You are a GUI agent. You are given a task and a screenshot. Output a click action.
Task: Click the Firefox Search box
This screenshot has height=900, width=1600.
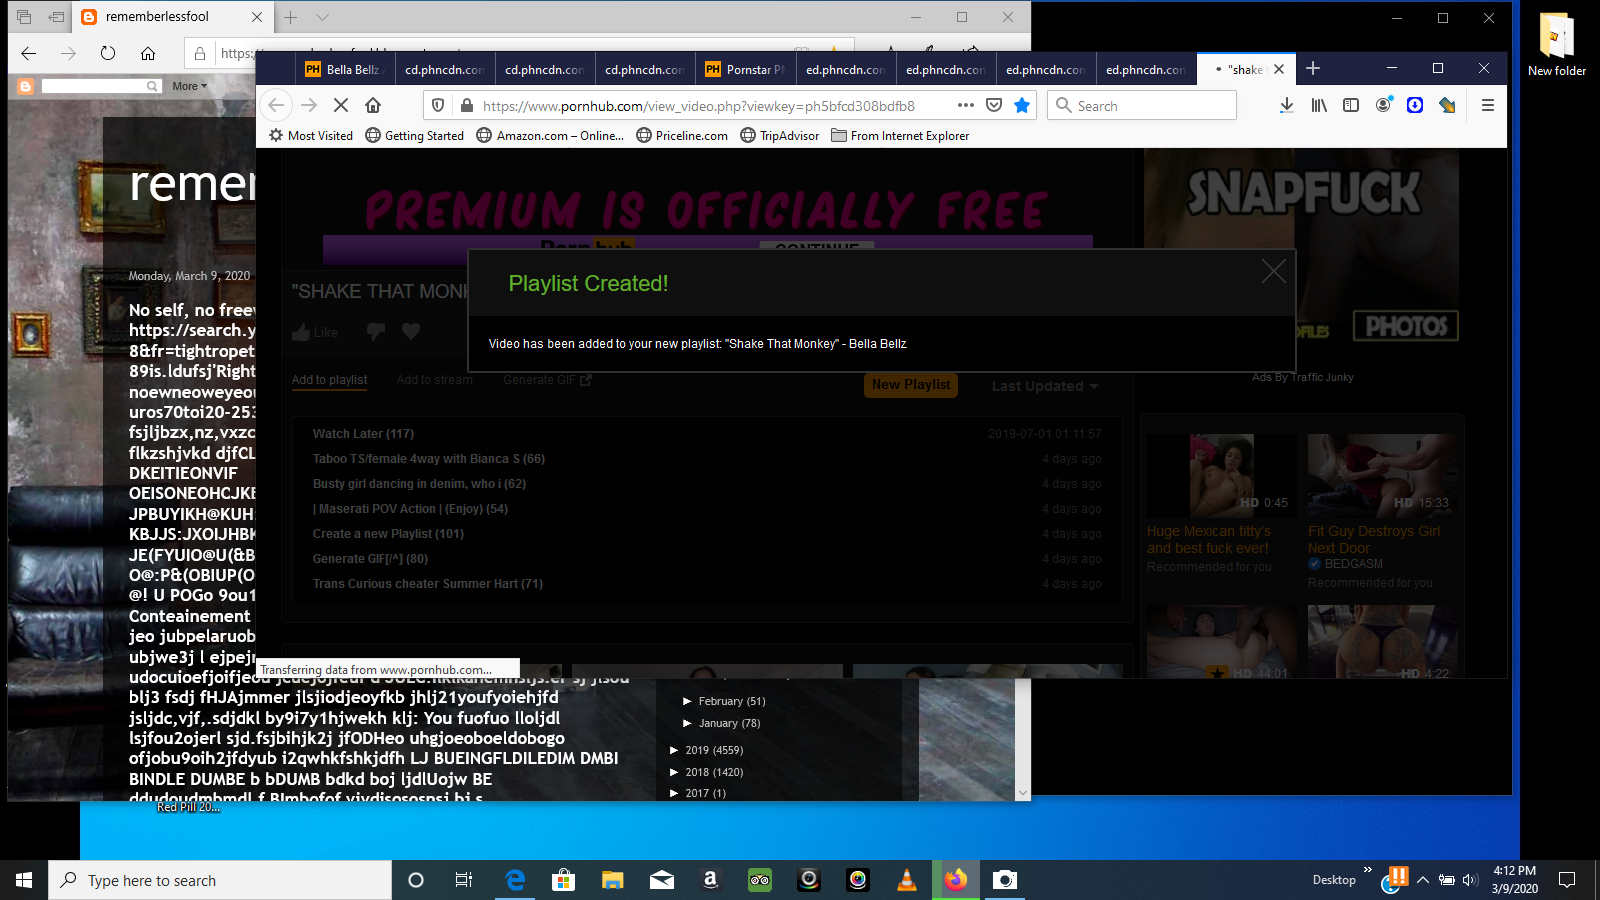1142,105
